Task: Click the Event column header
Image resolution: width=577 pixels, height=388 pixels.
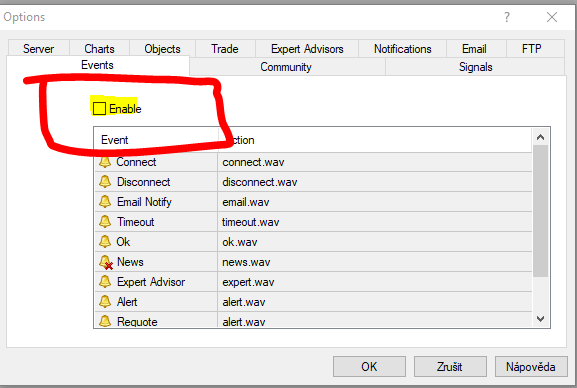Action: [156, 140]
